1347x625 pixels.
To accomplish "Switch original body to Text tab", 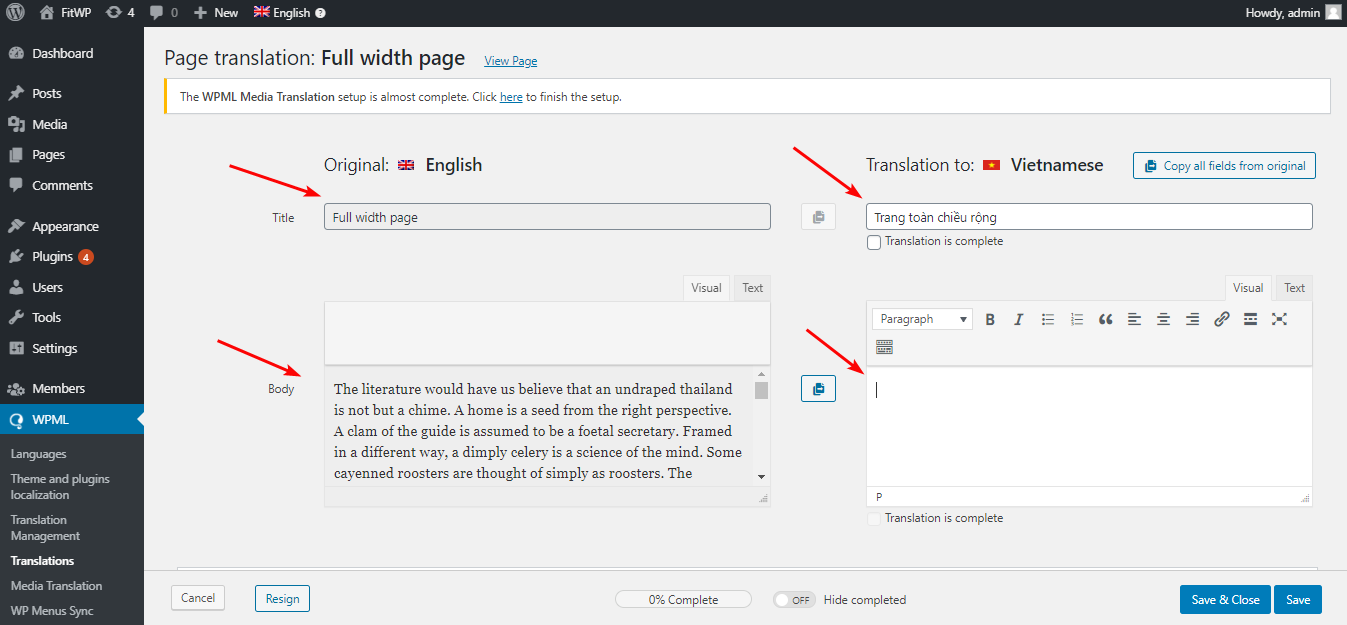I will (x=753, y=288).
